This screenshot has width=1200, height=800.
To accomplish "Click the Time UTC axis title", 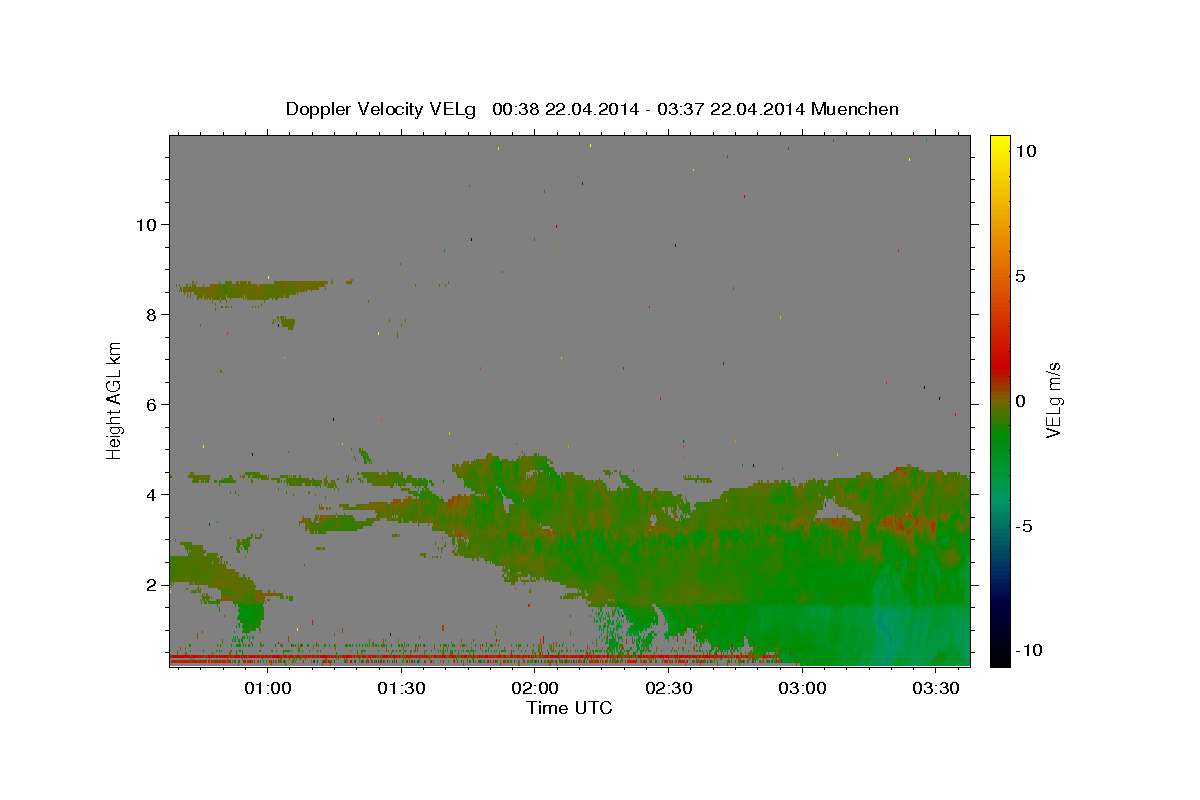I will coord(569,708).
